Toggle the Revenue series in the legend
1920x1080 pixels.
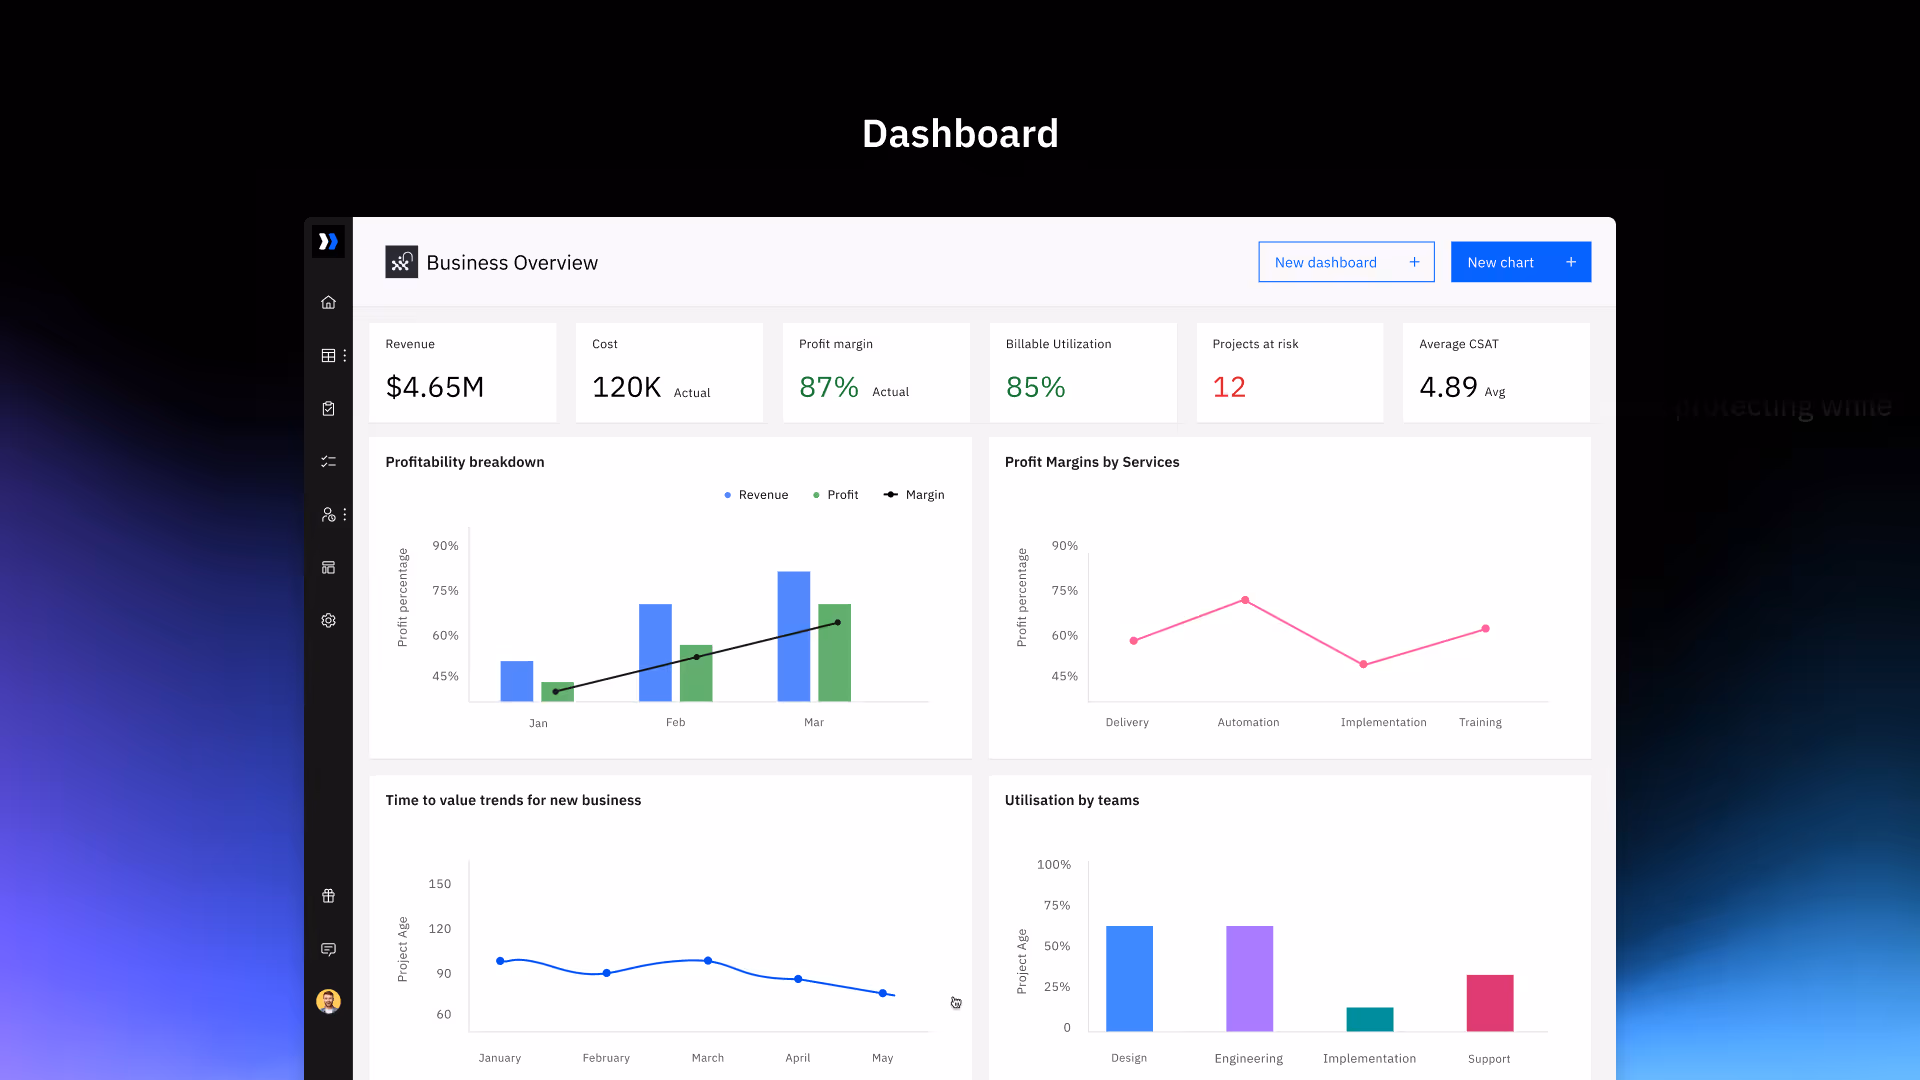point(756,495)
